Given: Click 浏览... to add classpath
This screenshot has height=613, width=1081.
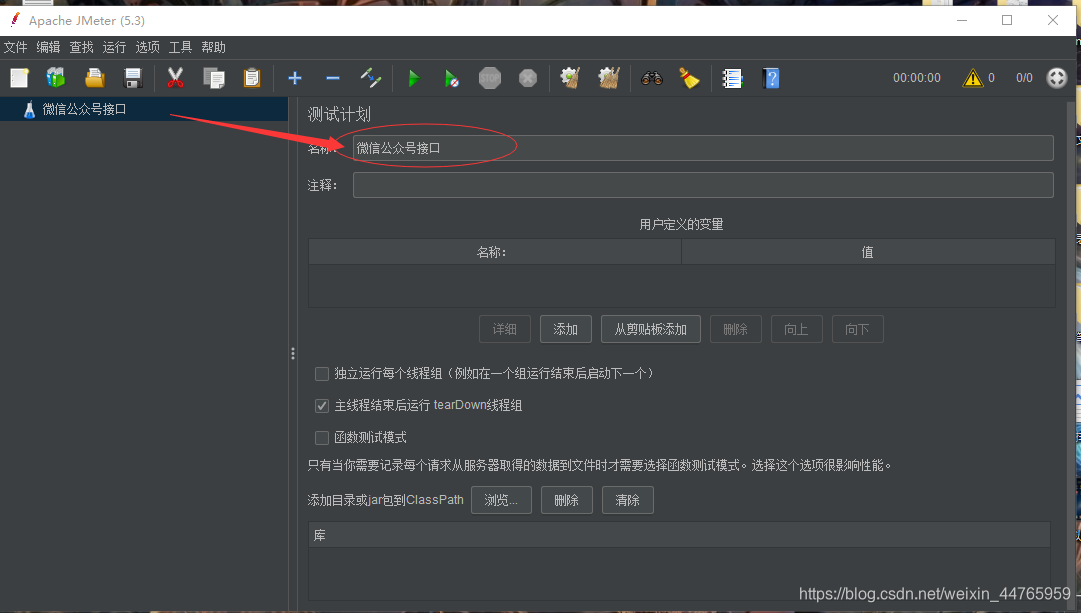Looking at the screenshot, I should tap(501, 500).
